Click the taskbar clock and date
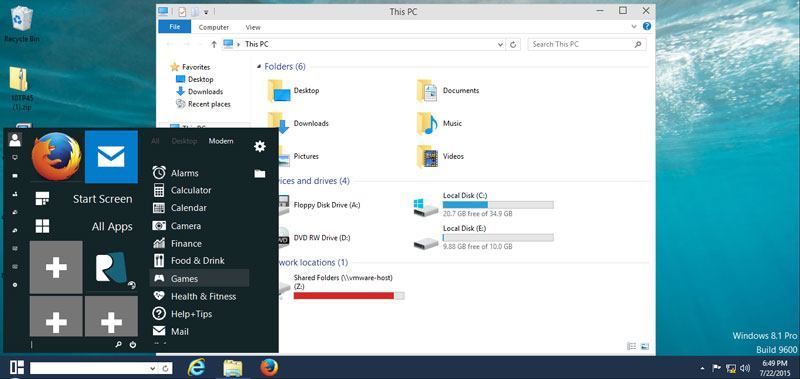Screen dimensions: 800x379 776,368
